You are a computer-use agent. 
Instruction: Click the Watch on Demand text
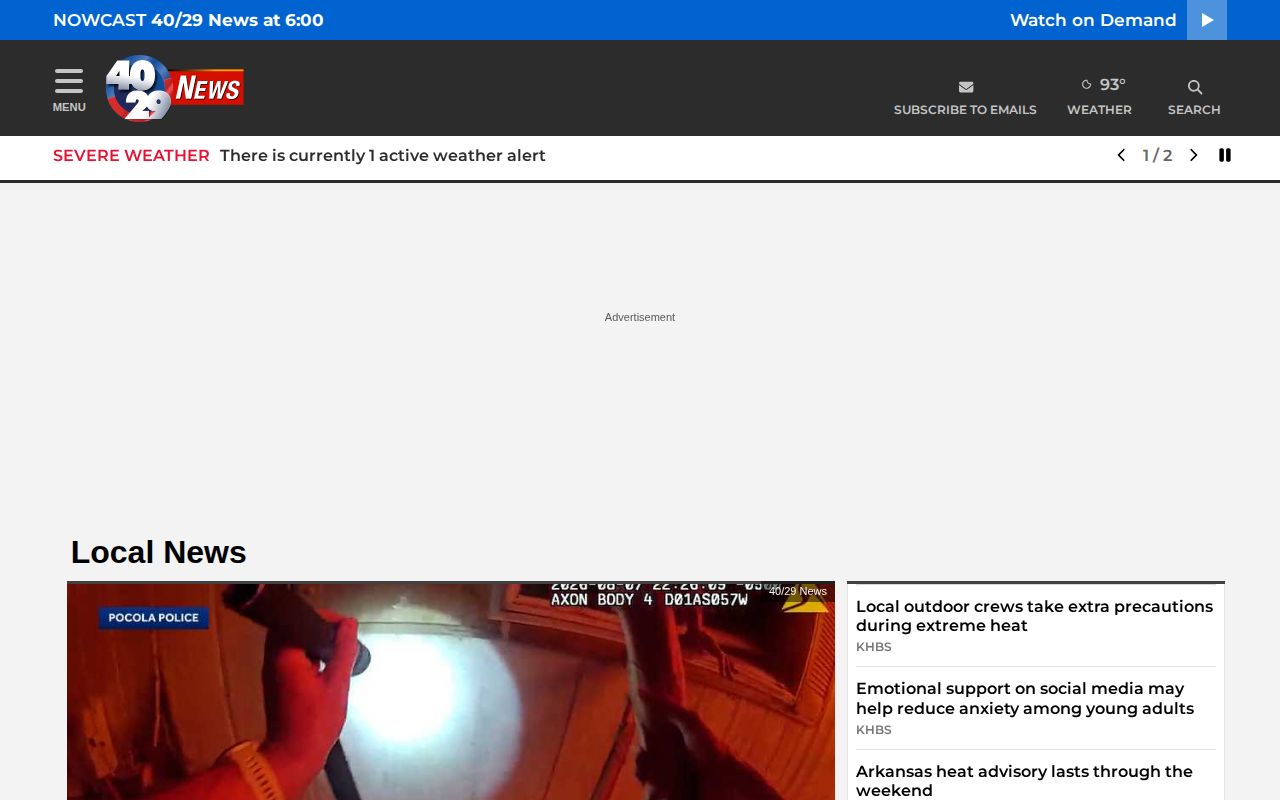coord(1093,20)
